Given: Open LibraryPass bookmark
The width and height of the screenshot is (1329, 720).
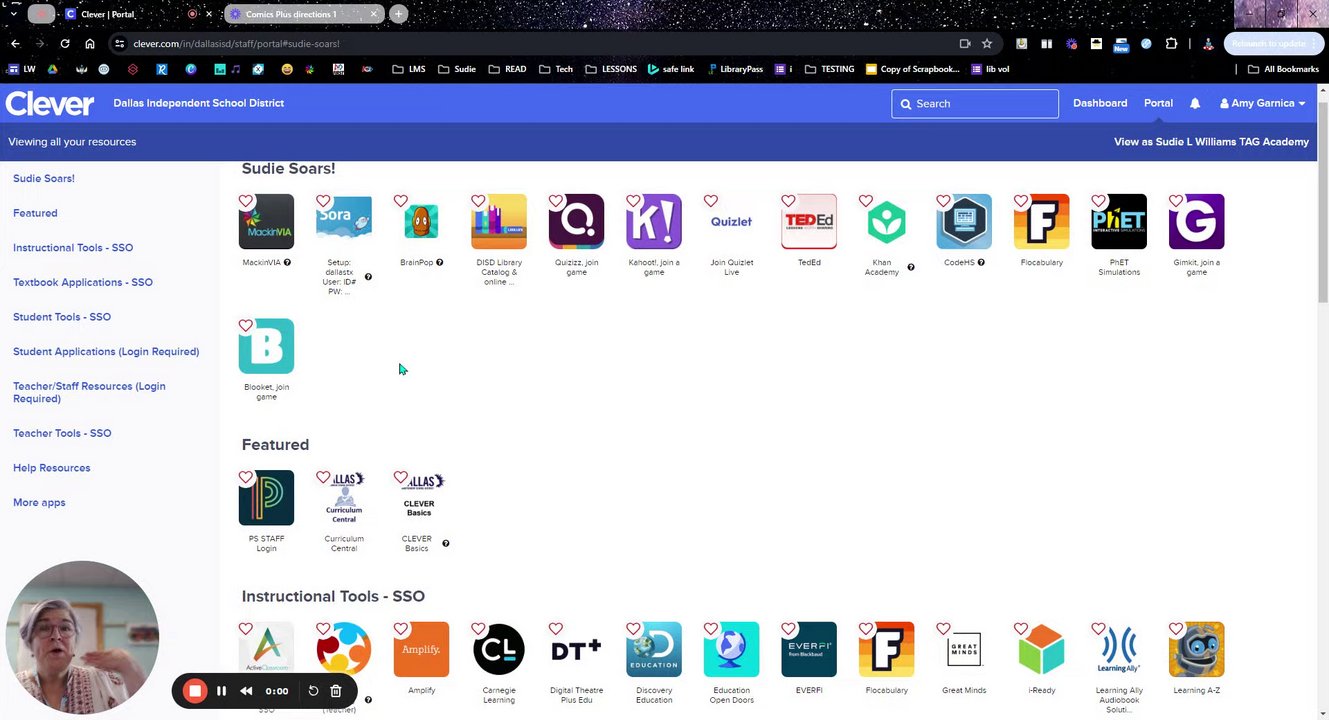Looking at the screenshot, I should [735, 69].
